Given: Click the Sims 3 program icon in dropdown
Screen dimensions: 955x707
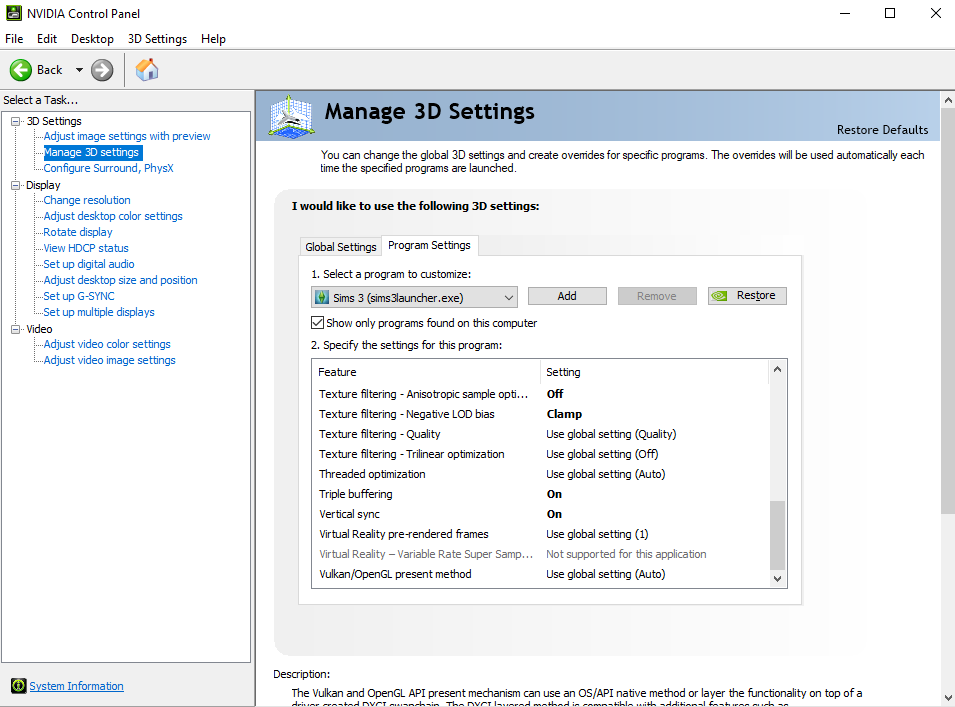Looking at the screenshot, I should pyautogui.click(x=322, y=298).
